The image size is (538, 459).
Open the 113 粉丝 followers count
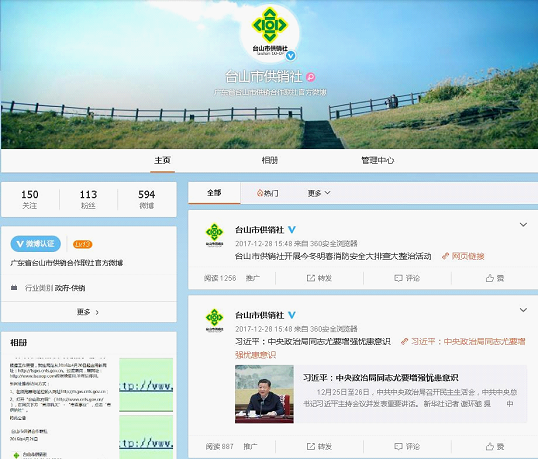coord(88,199)
